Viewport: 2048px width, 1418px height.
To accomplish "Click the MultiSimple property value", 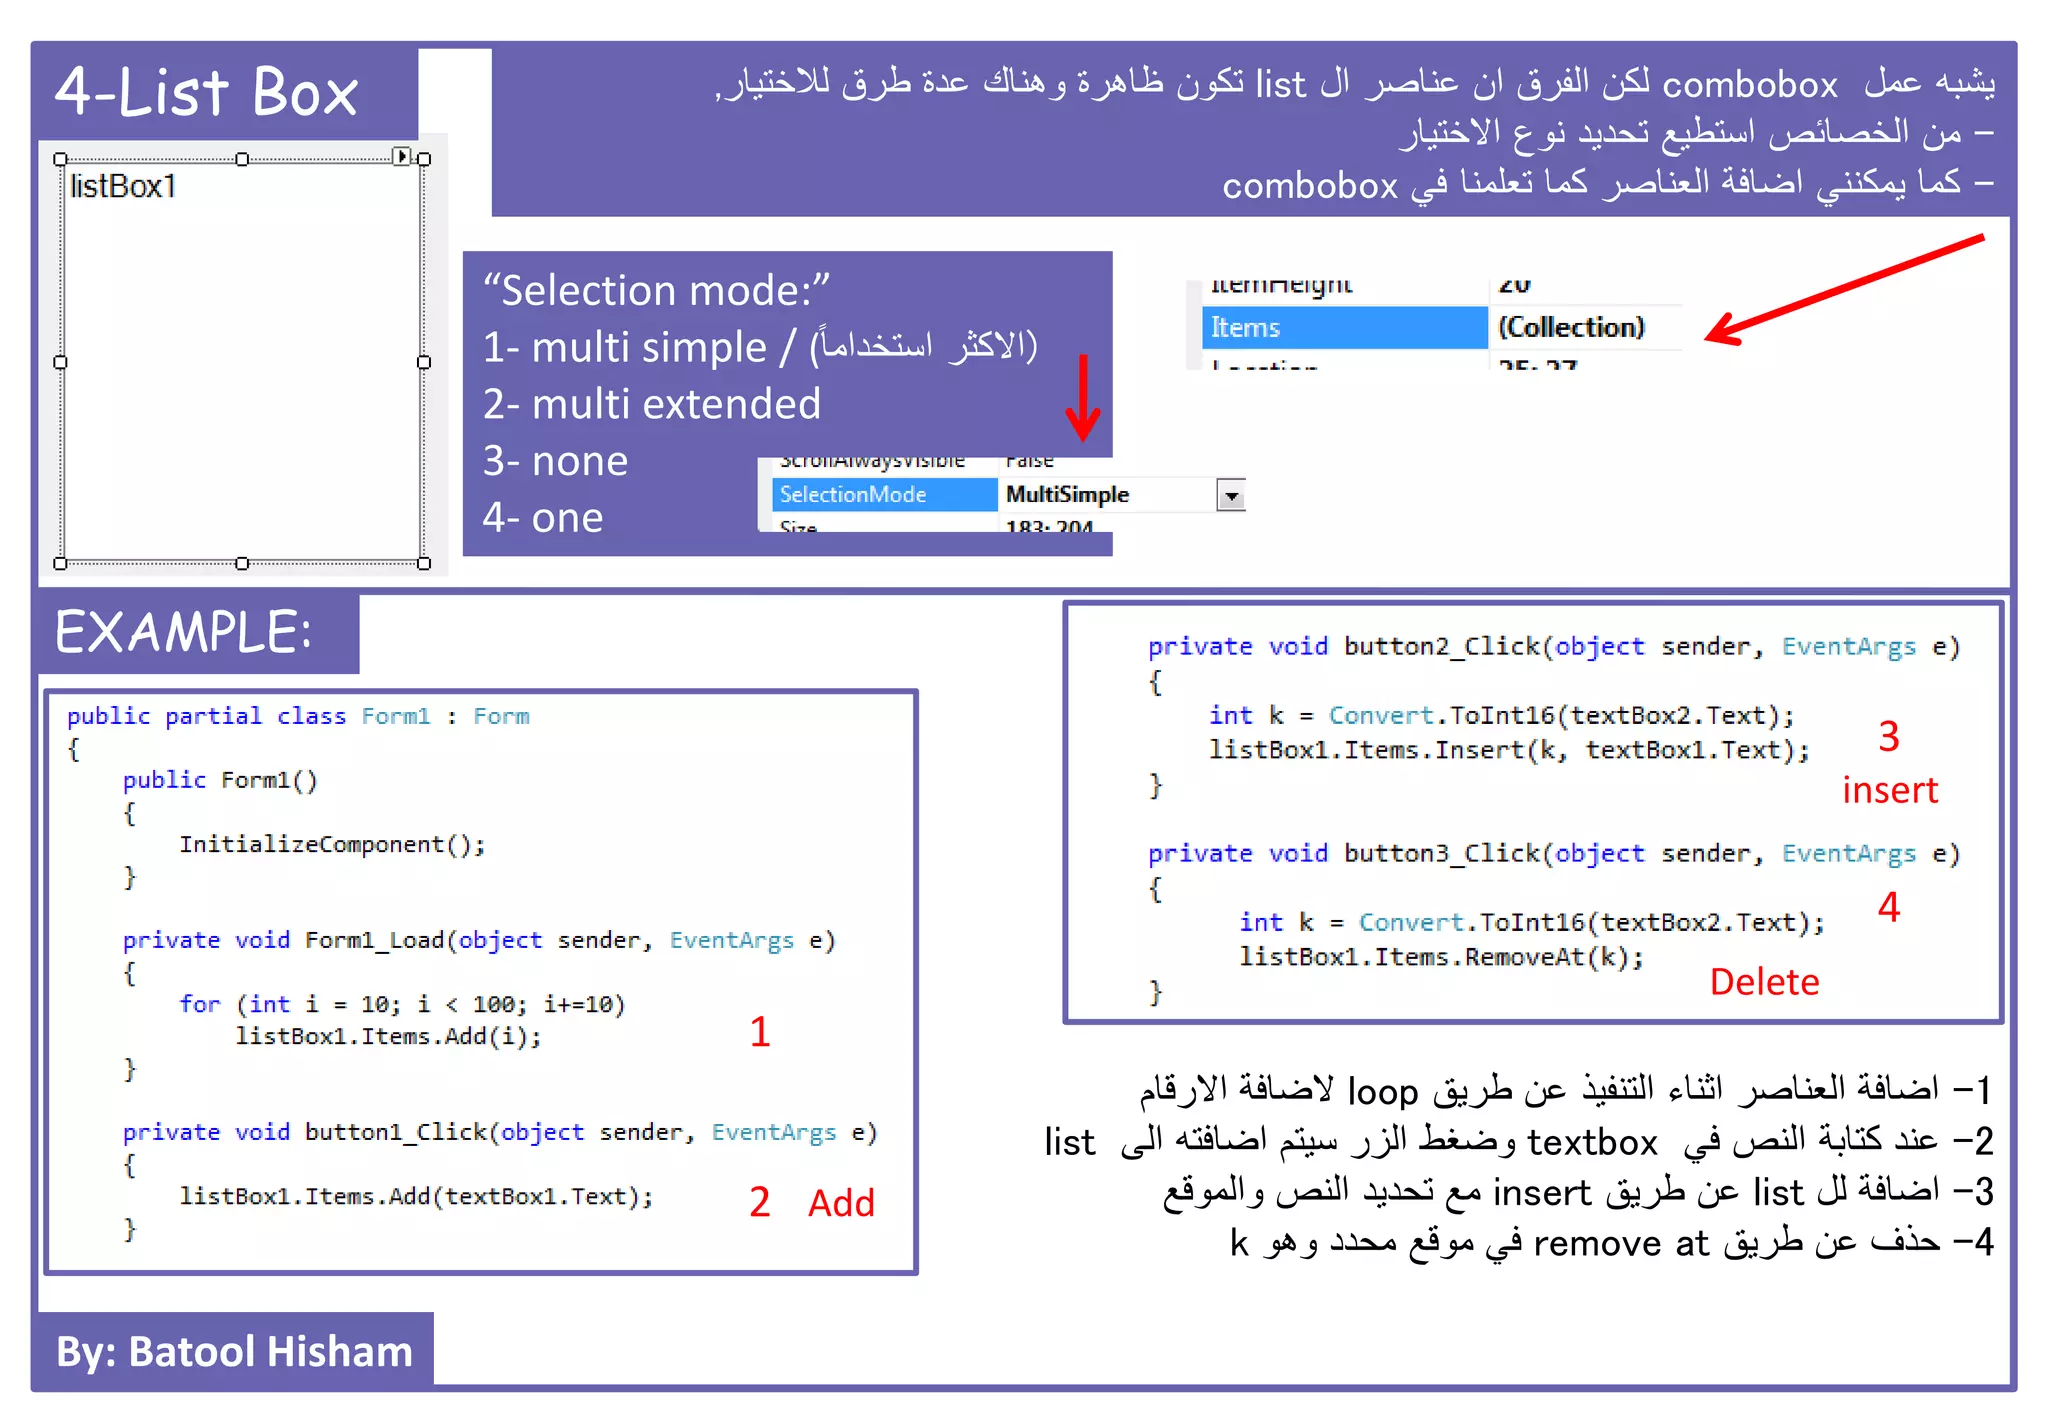I will [x=1067, y=494].
